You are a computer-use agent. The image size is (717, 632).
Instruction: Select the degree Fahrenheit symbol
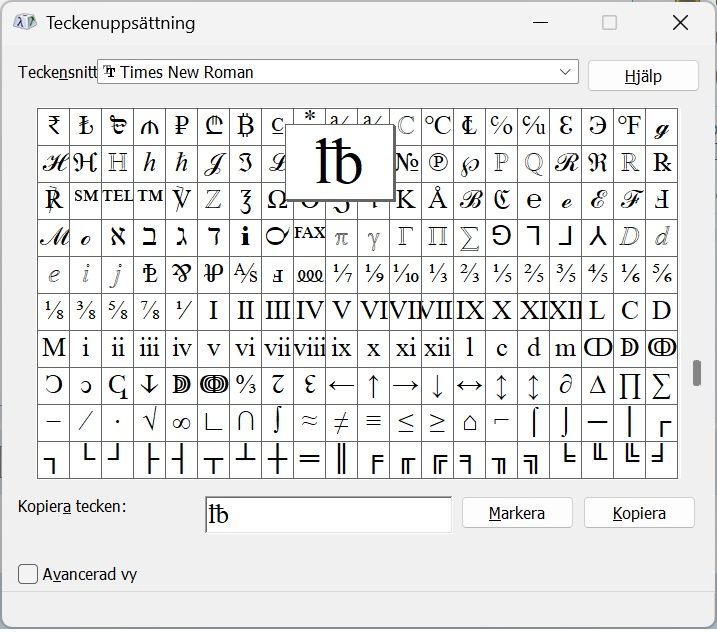click(629, 126)
